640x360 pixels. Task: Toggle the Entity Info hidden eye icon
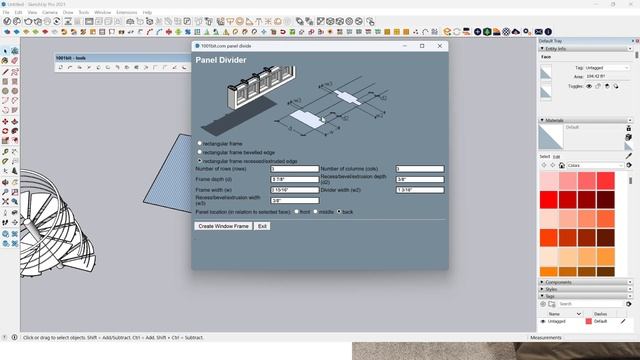589,86
